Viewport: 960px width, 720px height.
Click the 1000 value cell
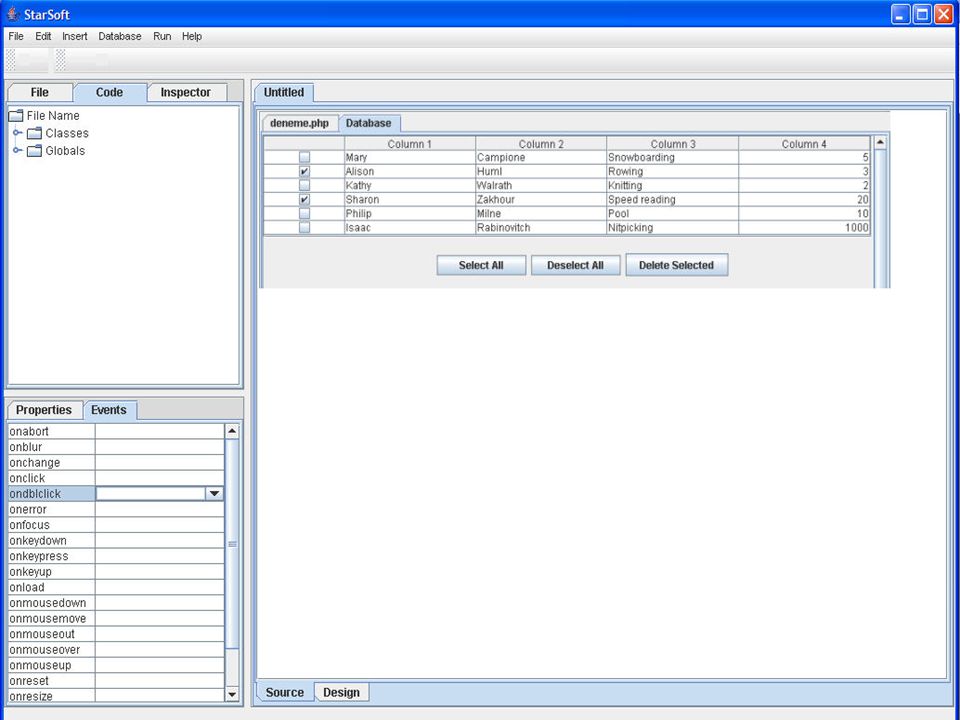tap(804, 228)
